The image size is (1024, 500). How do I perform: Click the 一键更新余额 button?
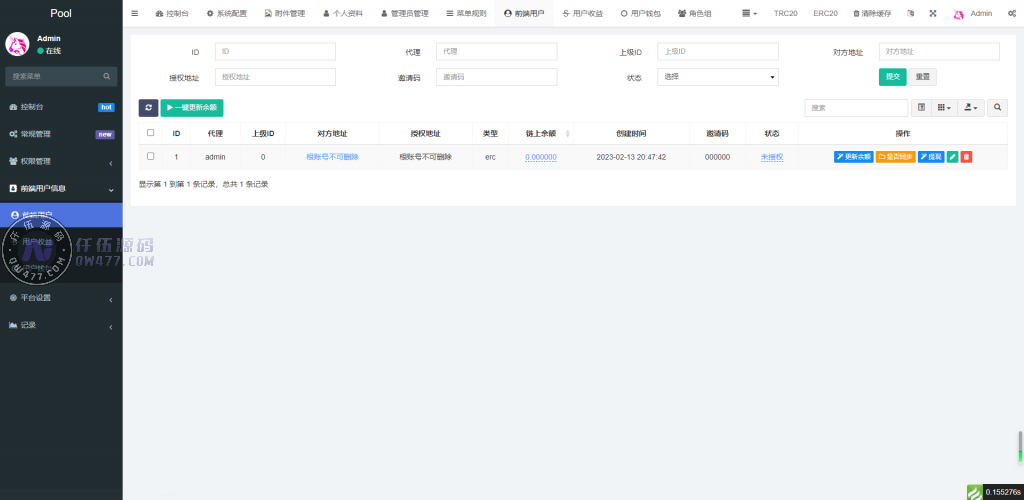(x=192, y=107)
